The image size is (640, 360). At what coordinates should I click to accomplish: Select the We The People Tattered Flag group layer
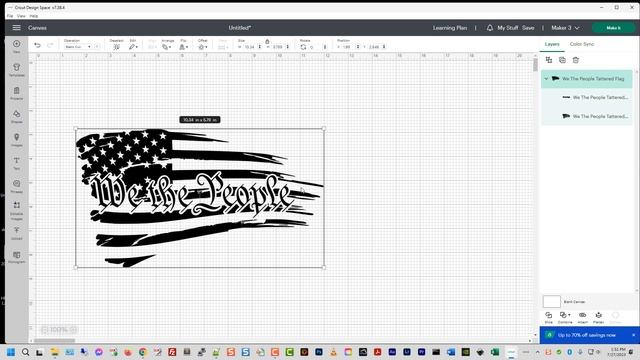(587, 79)
